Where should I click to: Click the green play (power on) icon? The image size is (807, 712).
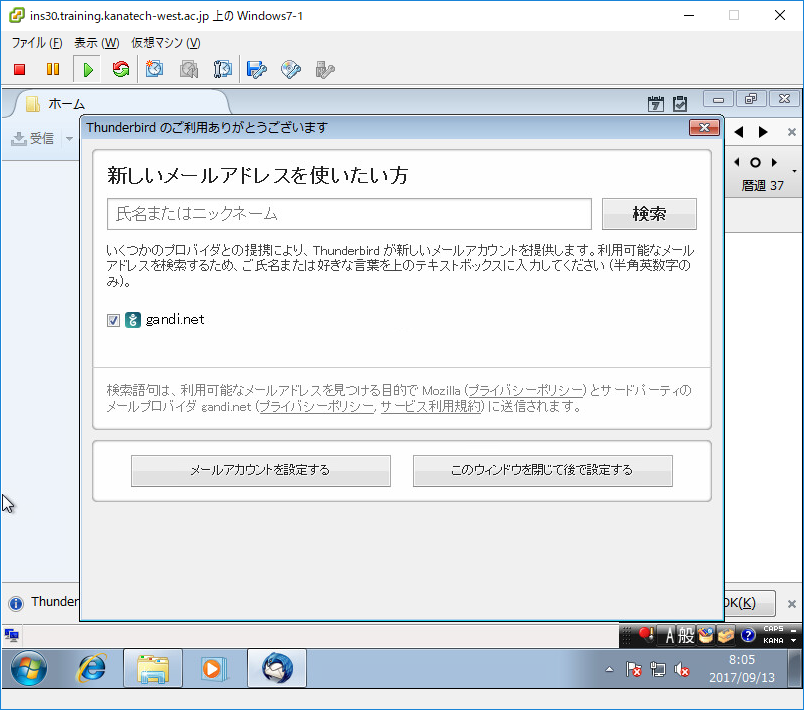click(87, 70)
